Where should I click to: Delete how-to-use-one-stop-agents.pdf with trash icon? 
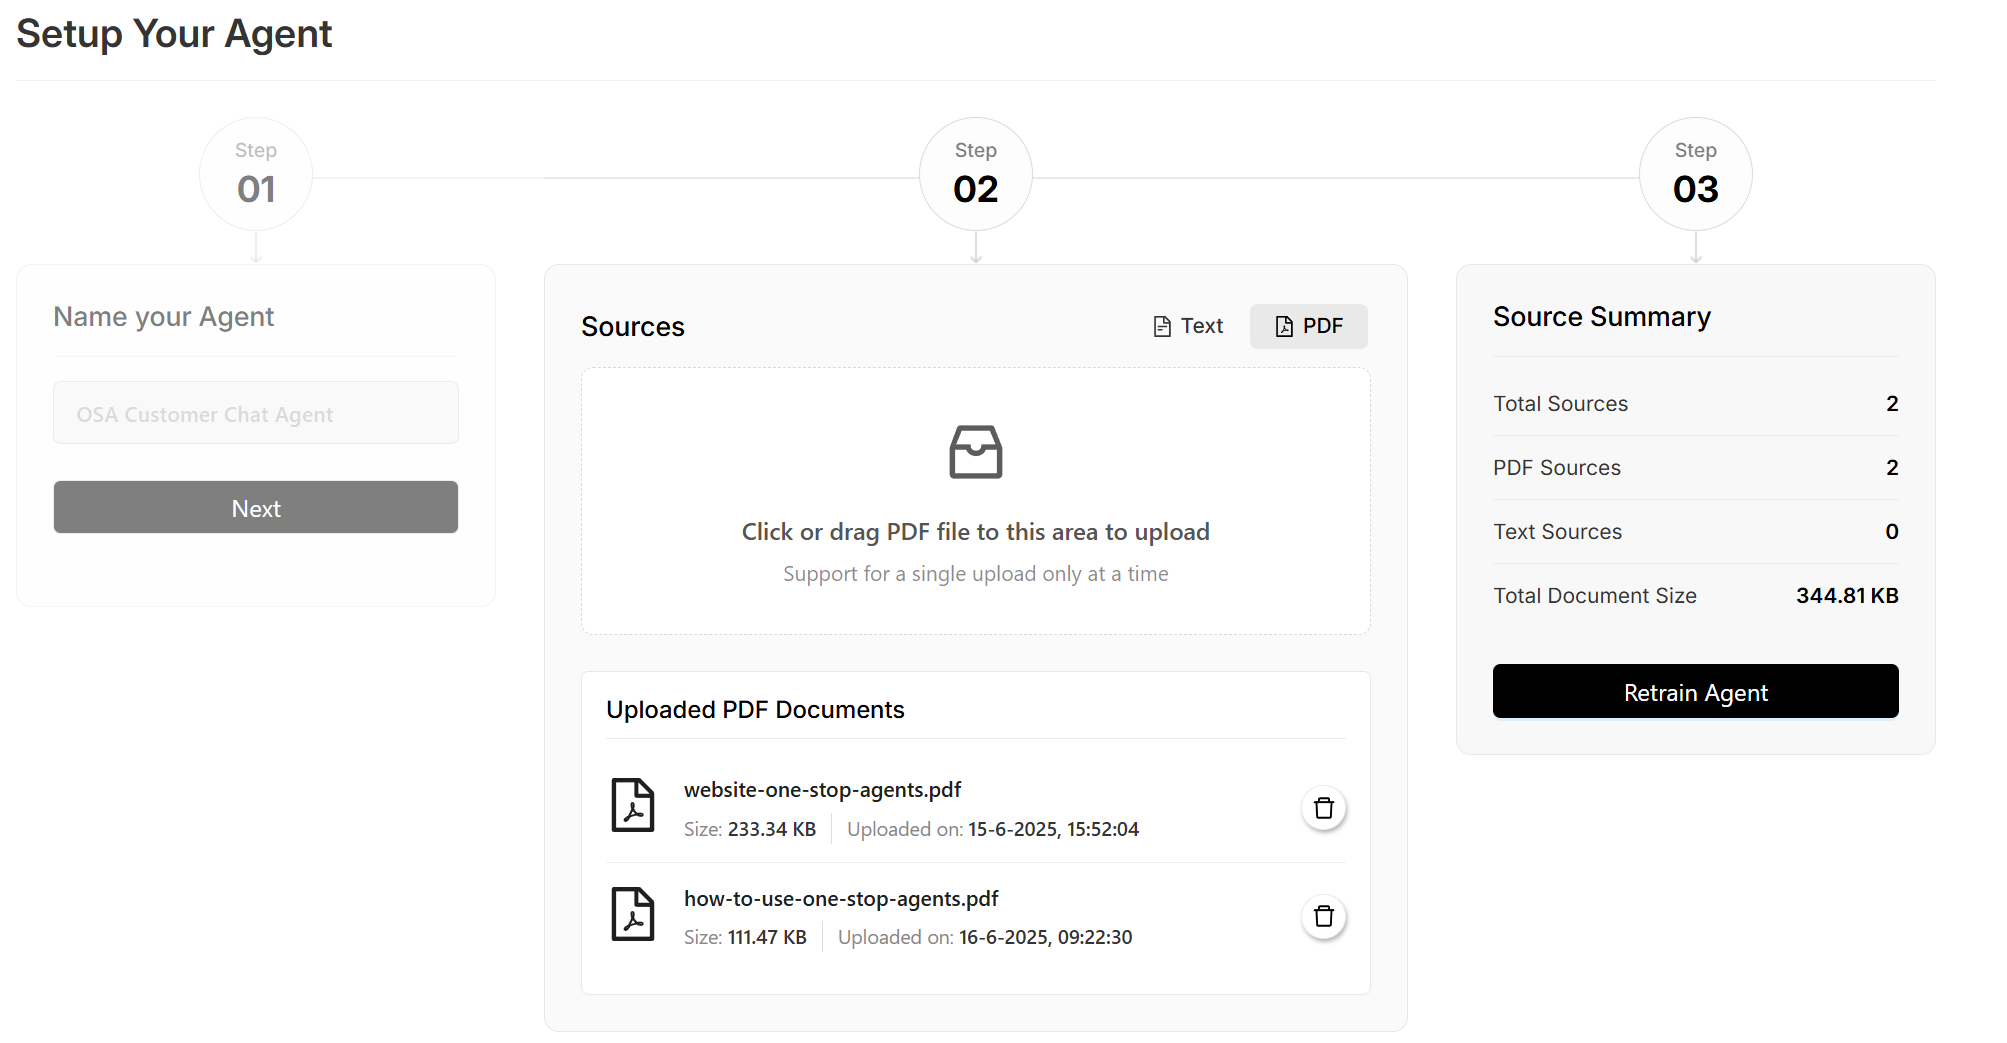[1323, 916]
